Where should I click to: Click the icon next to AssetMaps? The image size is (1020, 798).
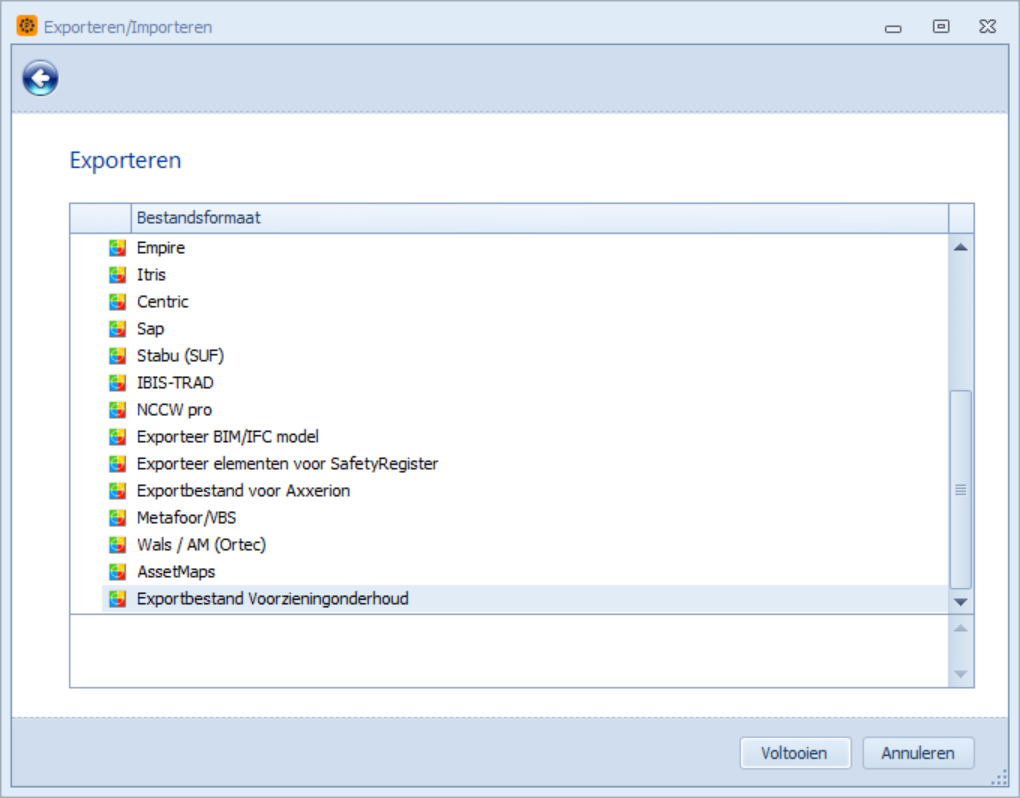click(x=117, y=572)
